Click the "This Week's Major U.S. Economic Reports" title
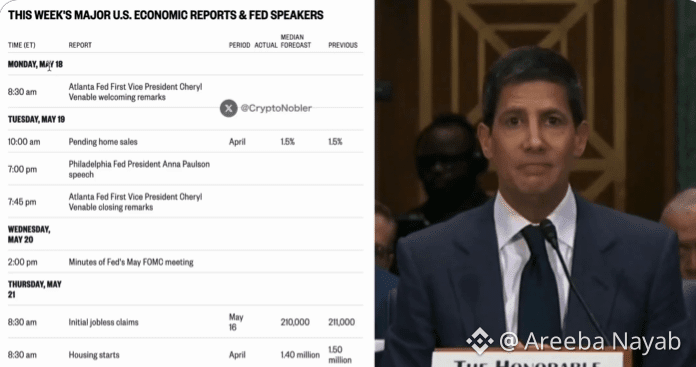Screen dimensions: 696x367 pyautogui.click(x=166, y=15)
